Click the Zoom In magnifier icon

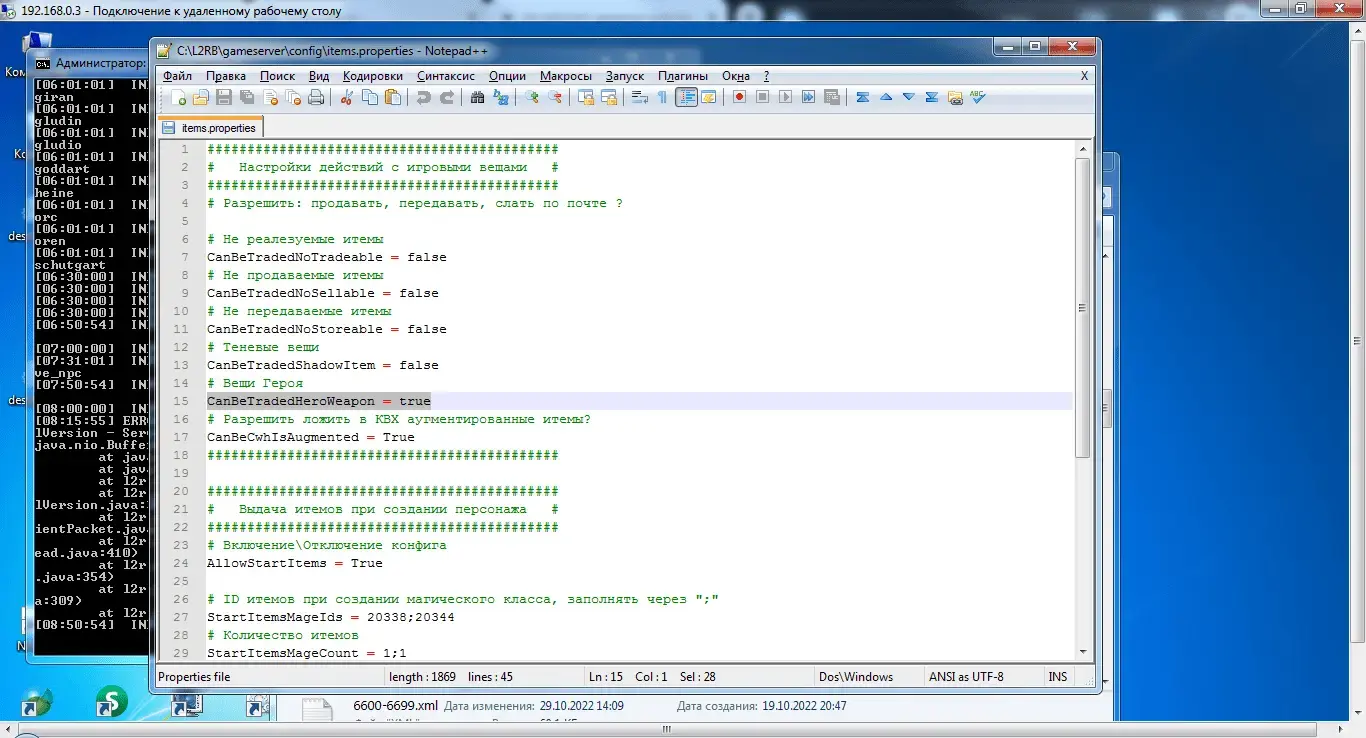tap(531, 97)
